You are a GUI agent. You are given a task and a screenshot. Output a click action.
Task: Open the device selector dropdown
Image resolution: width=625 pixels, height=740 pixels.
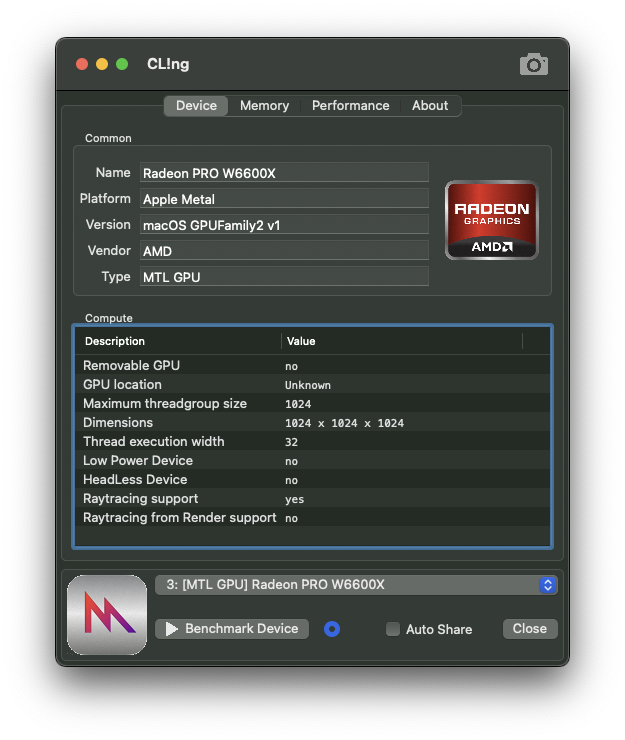pos(356,585)
